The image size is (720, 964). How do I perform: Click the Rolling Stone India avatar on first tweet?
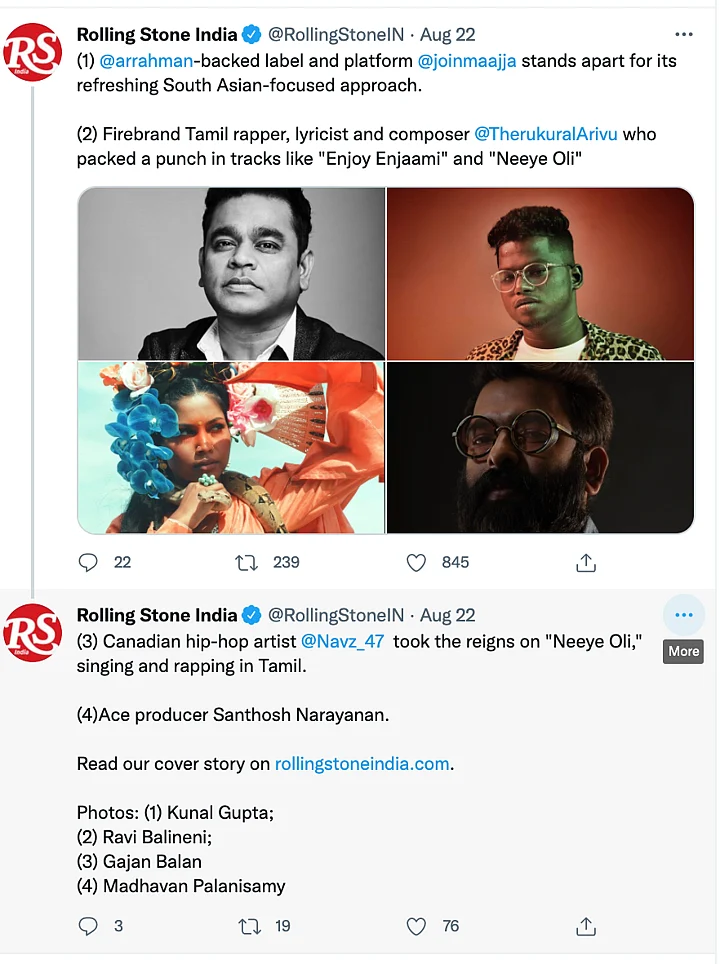[33, 52]
